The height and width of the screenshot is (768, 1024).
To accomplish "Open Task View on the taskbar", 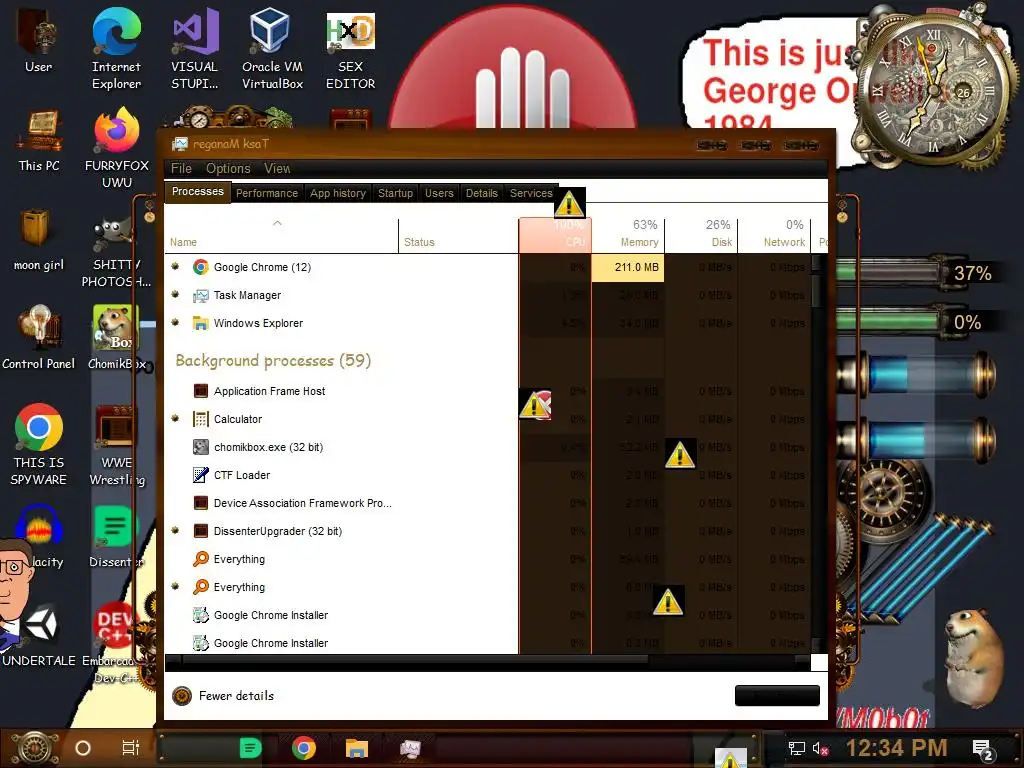I will [x=131, y=748].
